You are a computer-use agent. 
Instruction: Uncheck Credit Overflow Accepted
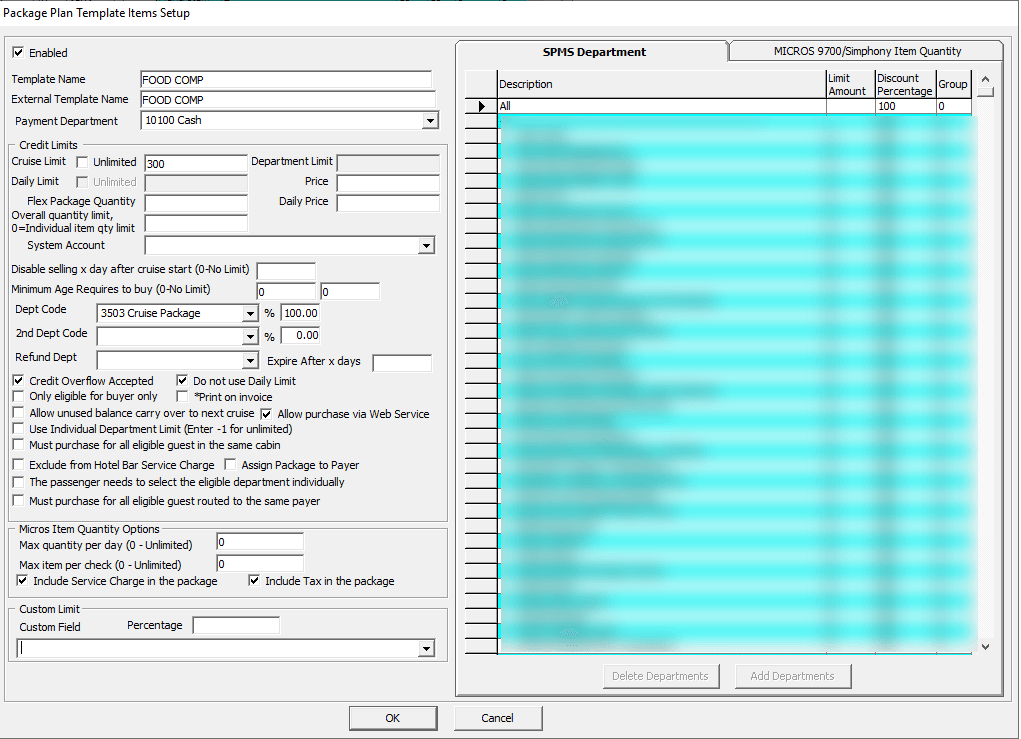click(x=17, y=380)
